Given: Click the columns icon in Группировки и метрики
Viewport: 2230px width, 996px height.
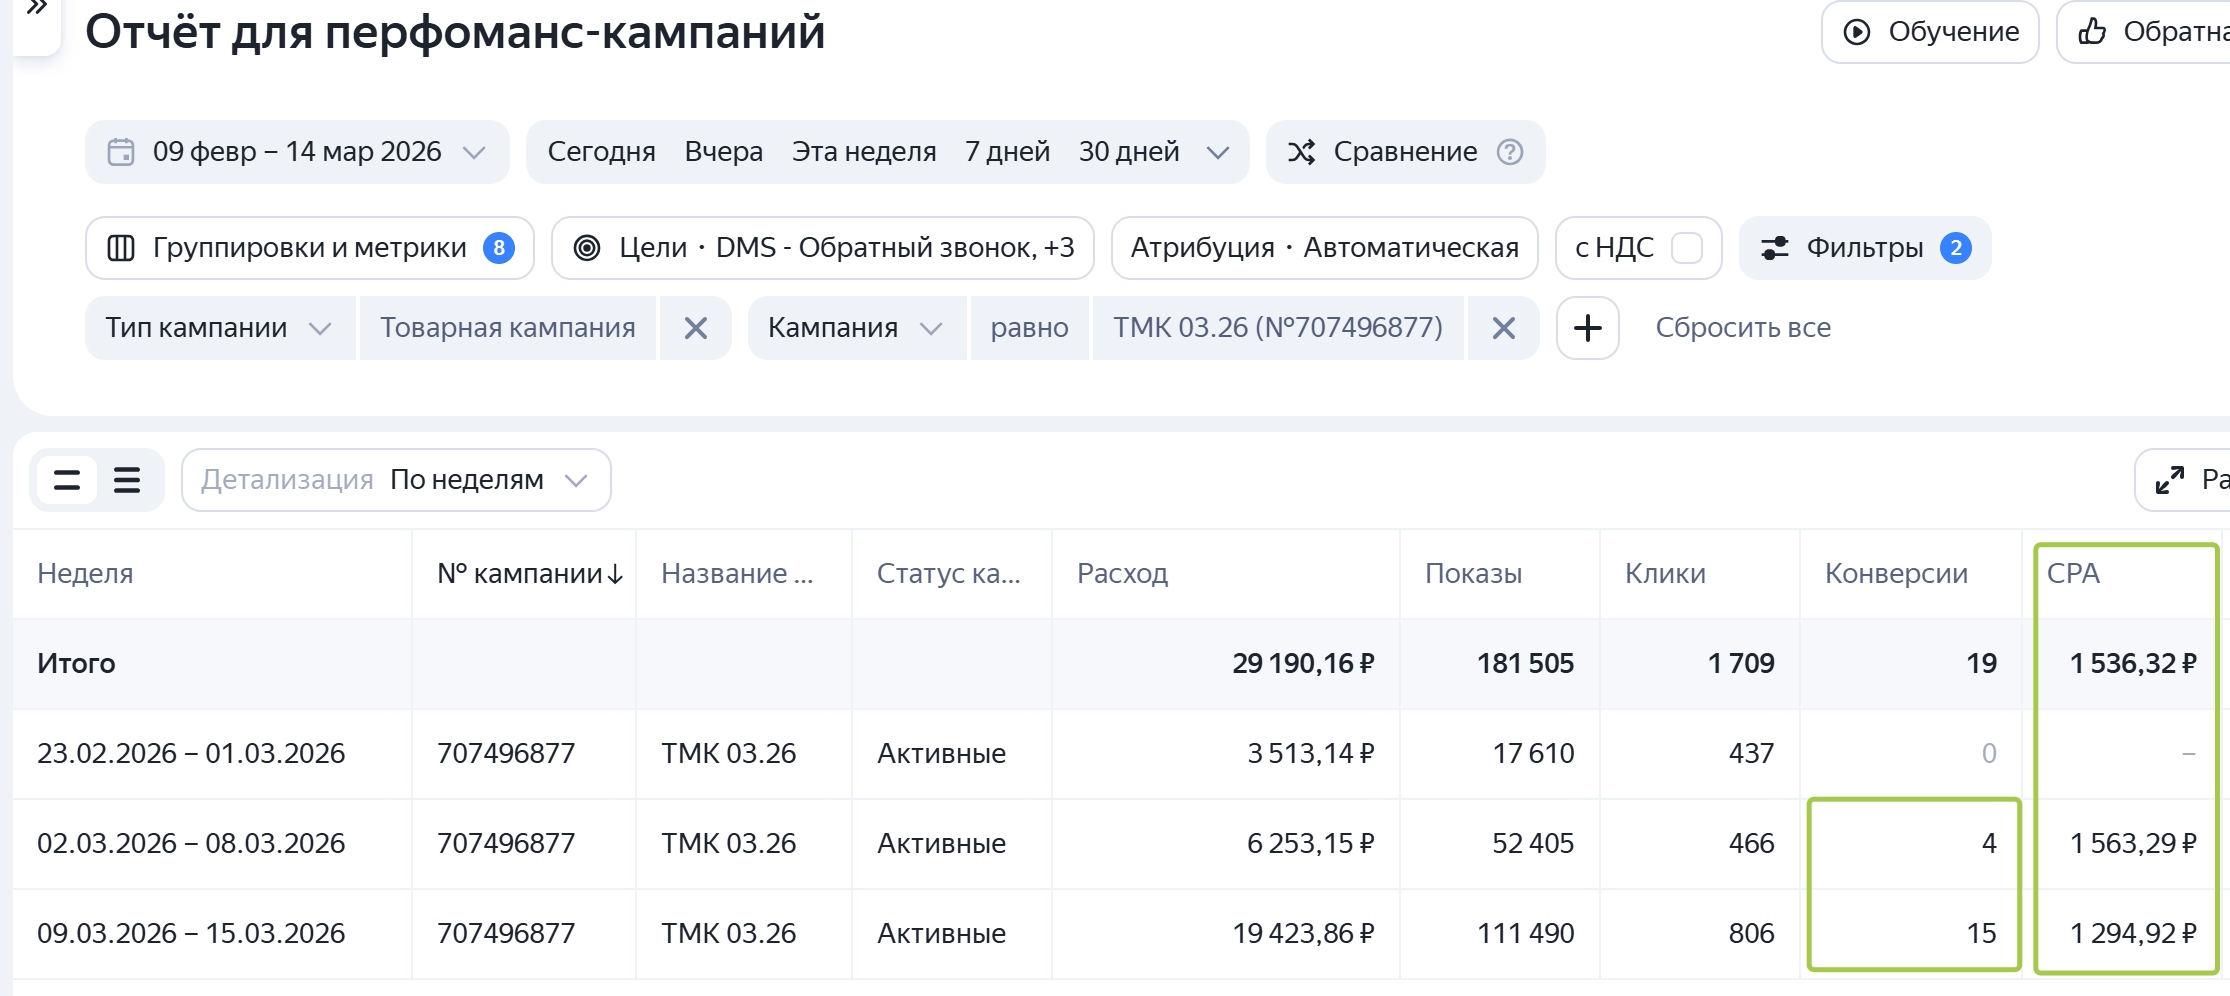Looking at the screenshot, I should coord(121,248).
